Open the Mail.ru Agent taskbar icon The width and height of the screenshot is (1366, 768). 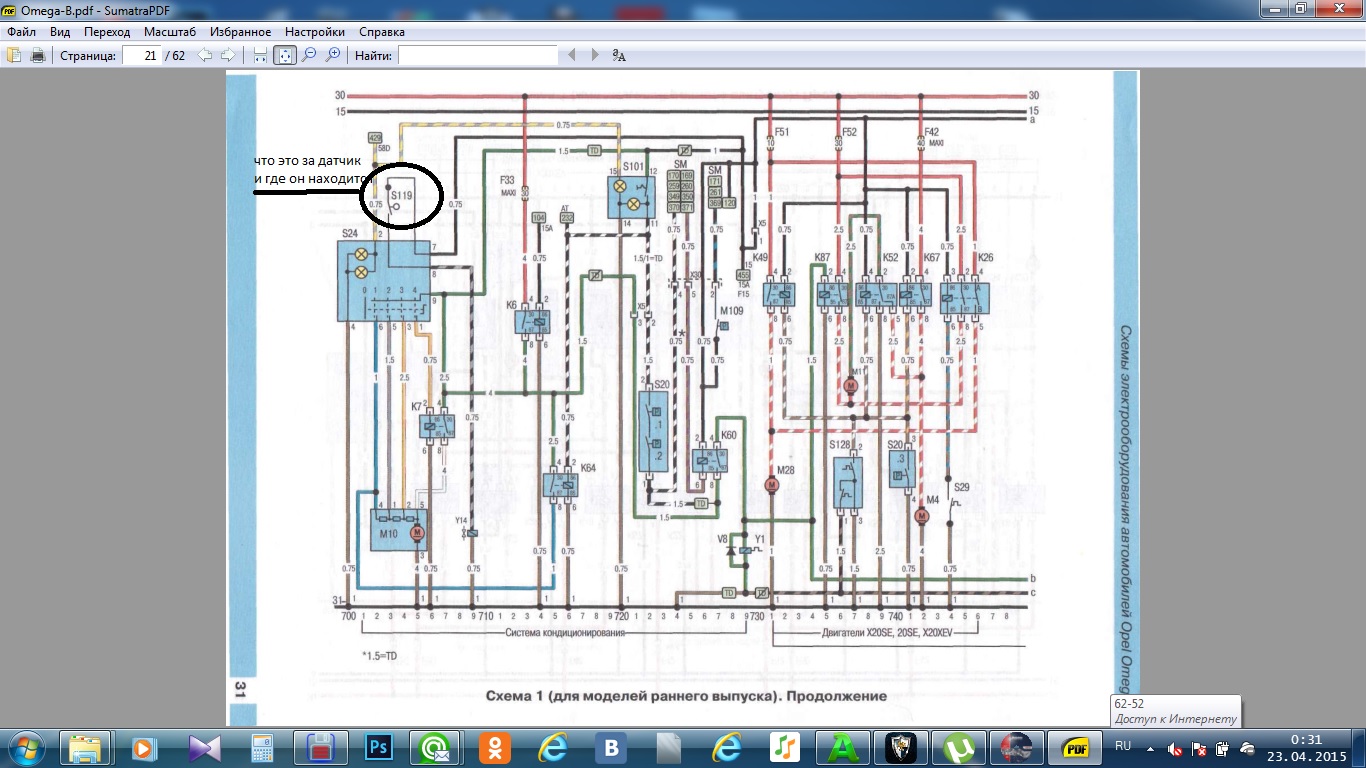click(x=436, y=747)
